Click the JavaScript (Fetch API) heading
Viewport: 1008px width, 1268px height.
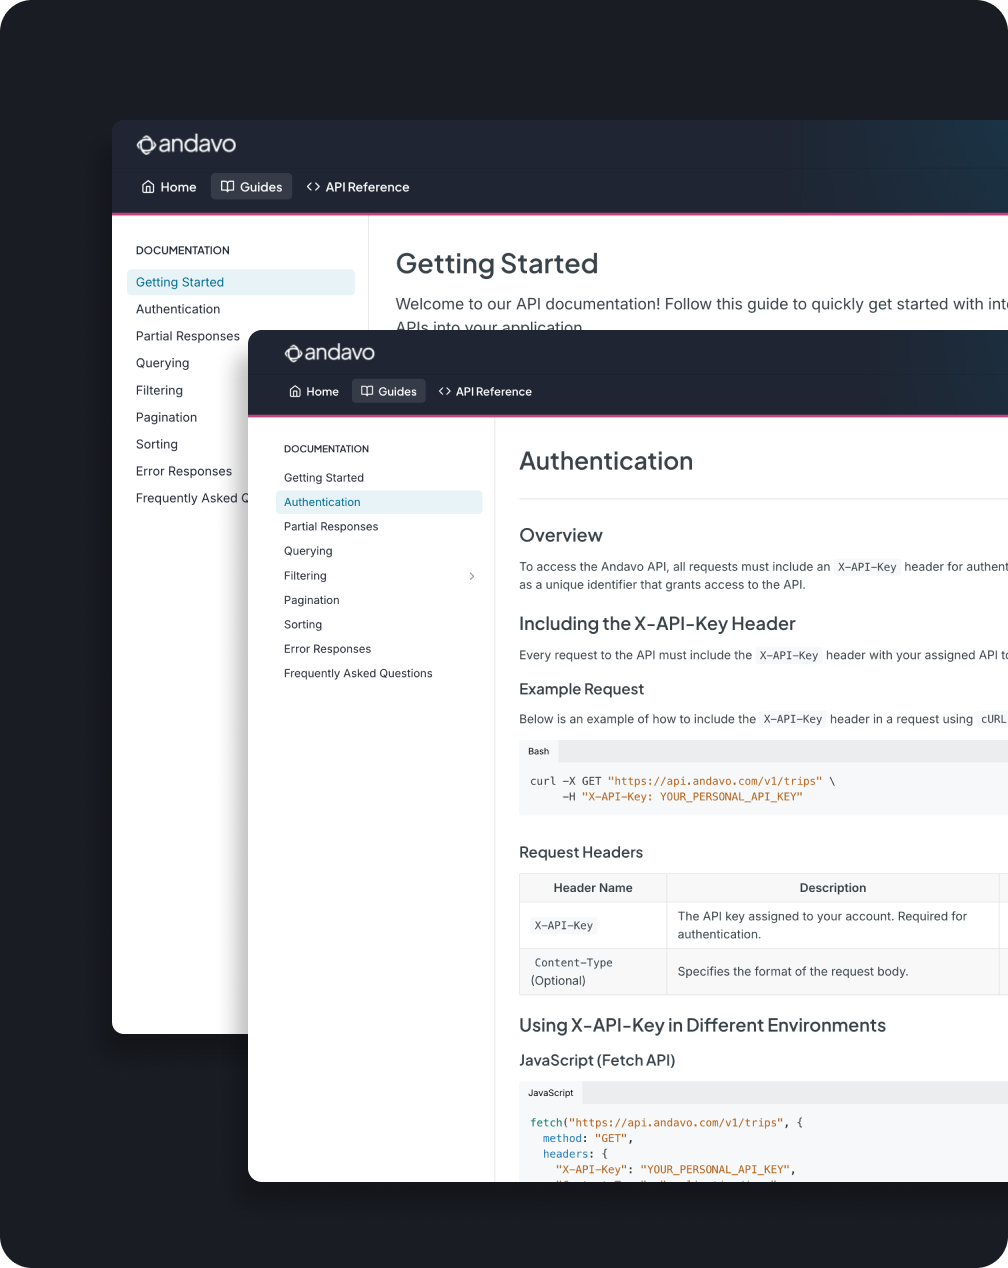click(x=597, y=1060)
